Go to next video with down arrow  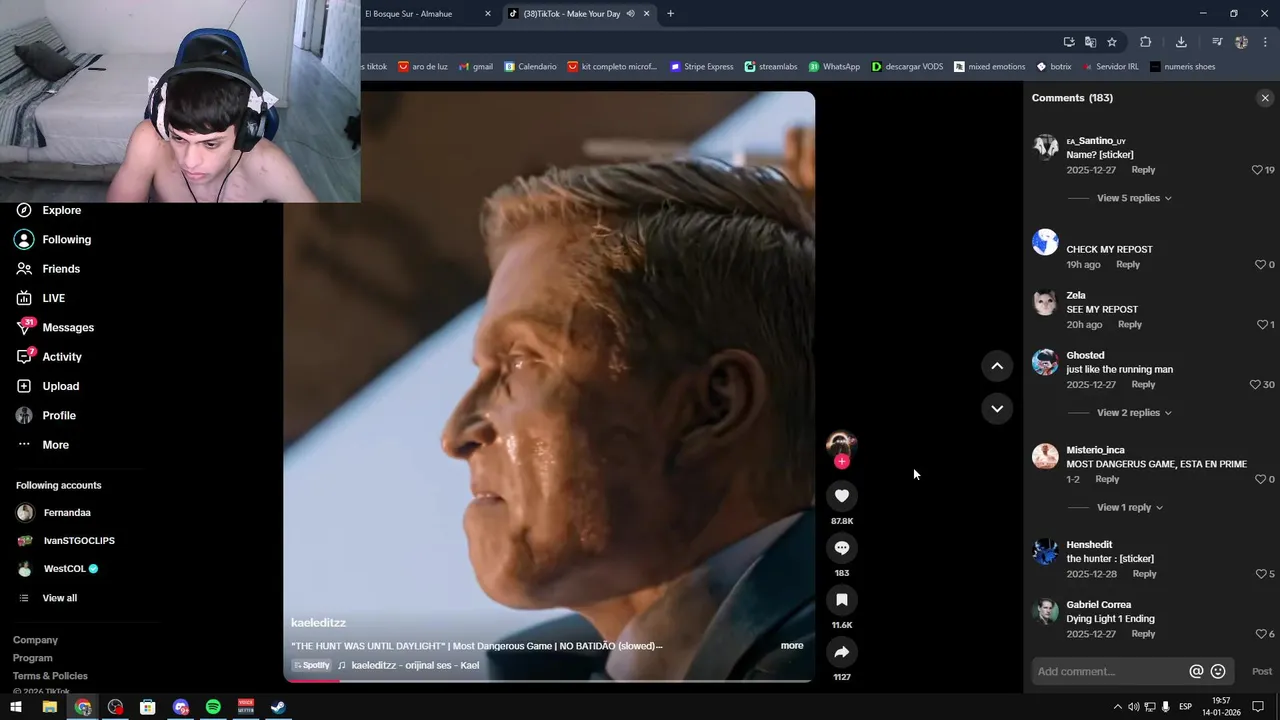[997, 408]
